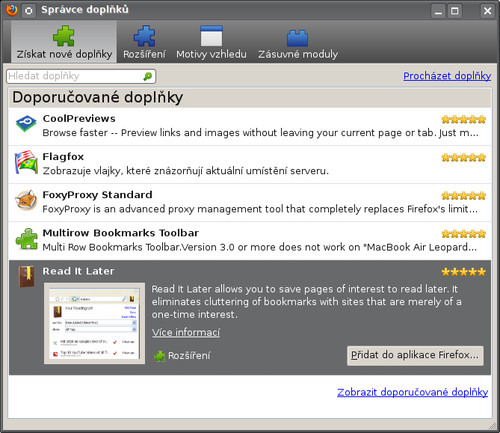Click the Doporučované doplňky heading

pos(98,97)
